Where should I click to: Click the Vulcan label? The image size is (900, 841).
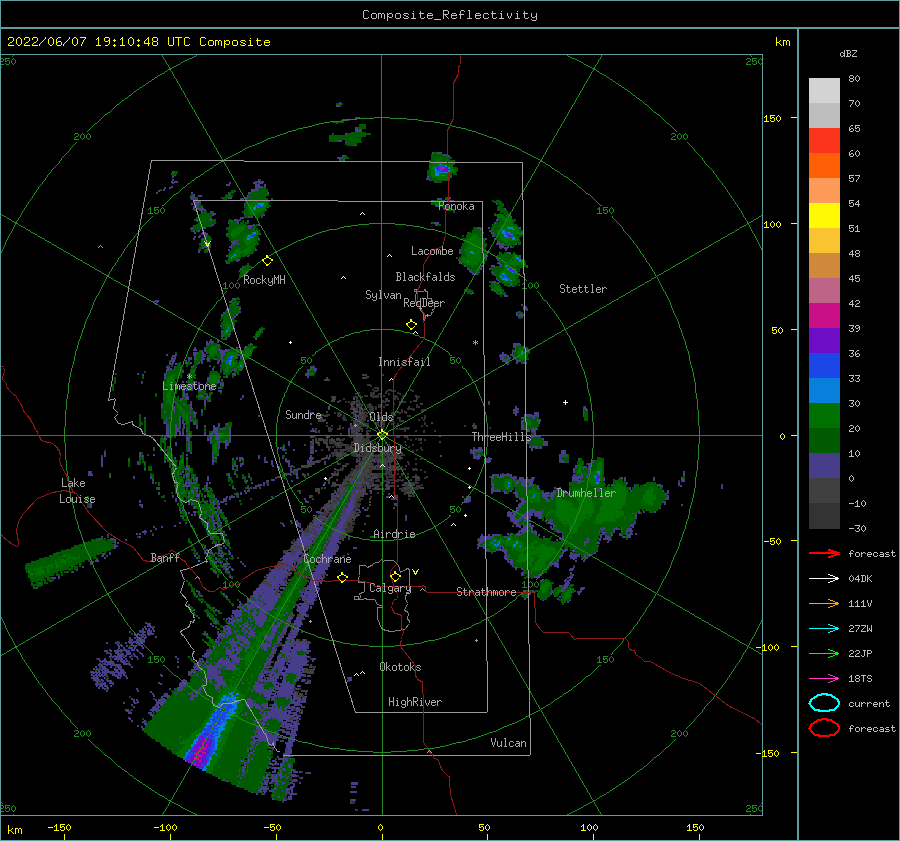tap(509, 743)
